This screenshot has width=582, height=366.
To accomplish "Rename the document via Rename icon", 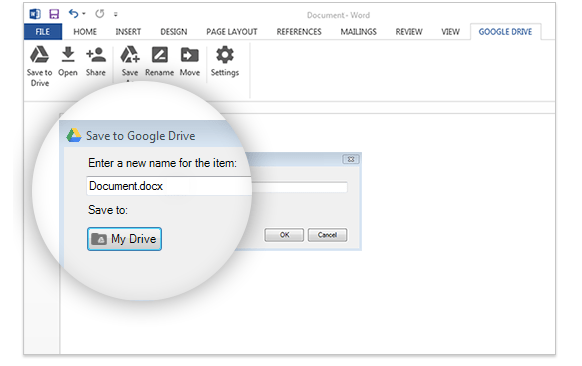I will point(160,55).
